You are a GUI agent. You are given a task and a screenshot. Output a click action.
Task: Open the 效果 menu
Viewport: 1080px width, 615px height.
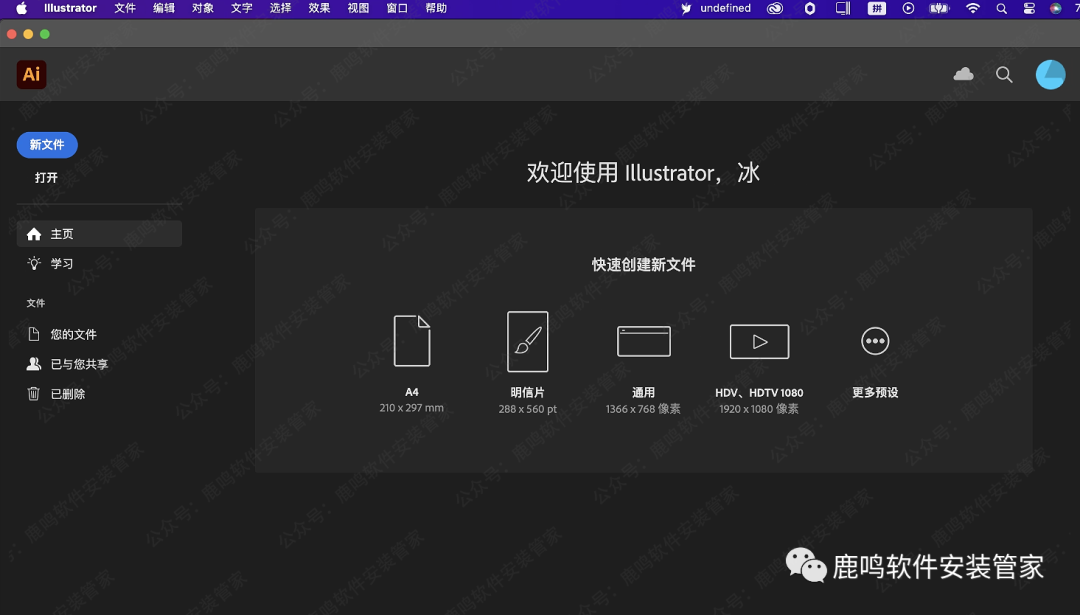(x=319, y=8)
